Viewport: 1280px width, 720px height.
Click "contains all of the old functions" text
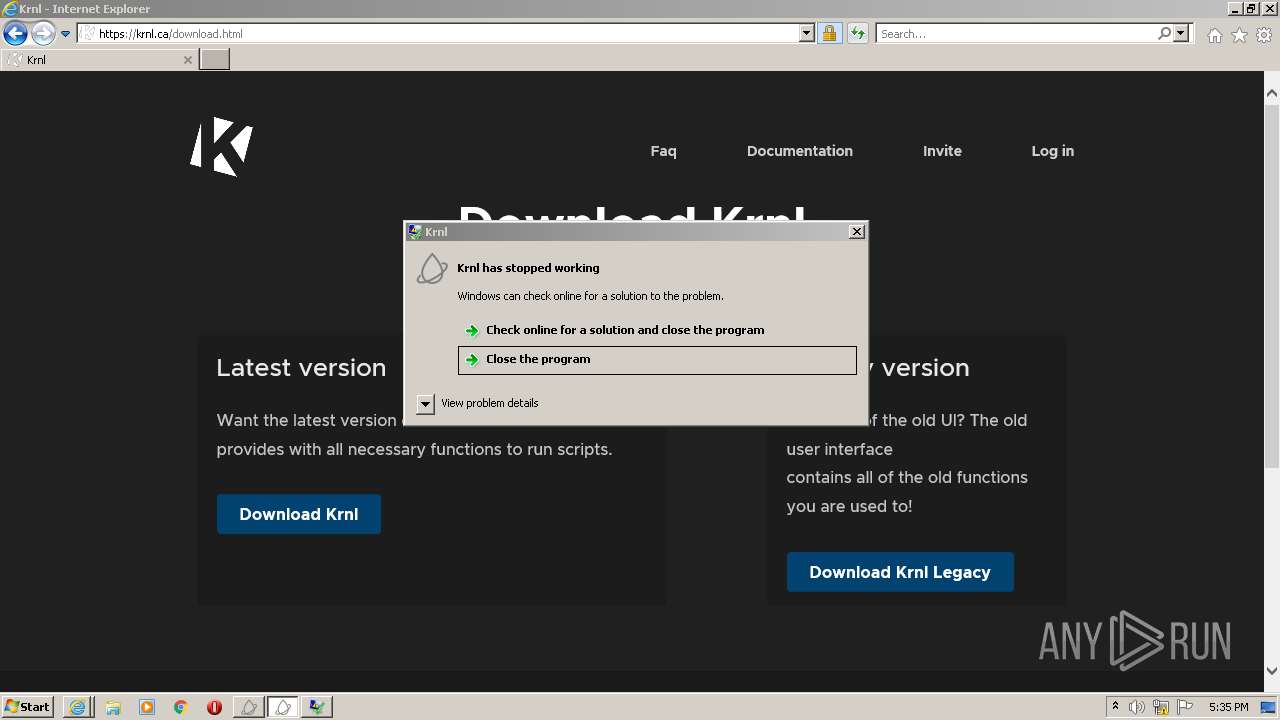point(907,478)
